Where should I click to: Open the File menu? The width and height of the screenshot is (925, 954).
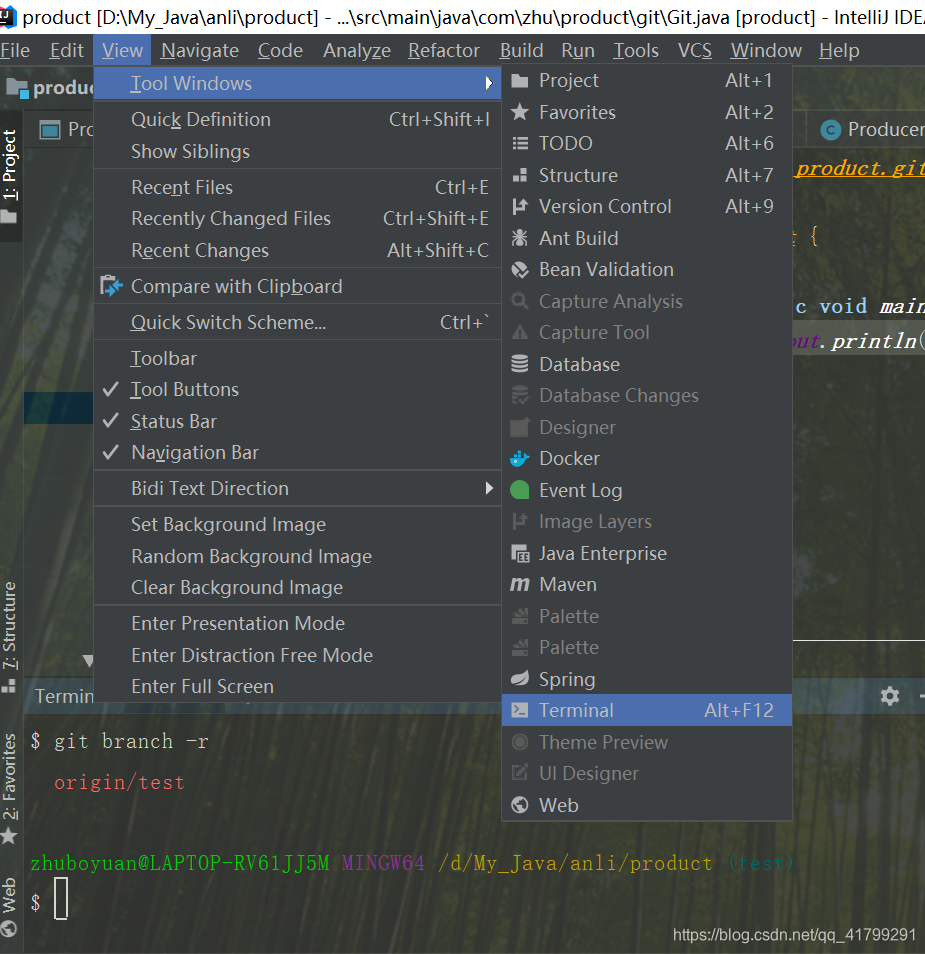pyautogui.click(x=15, y=50)
